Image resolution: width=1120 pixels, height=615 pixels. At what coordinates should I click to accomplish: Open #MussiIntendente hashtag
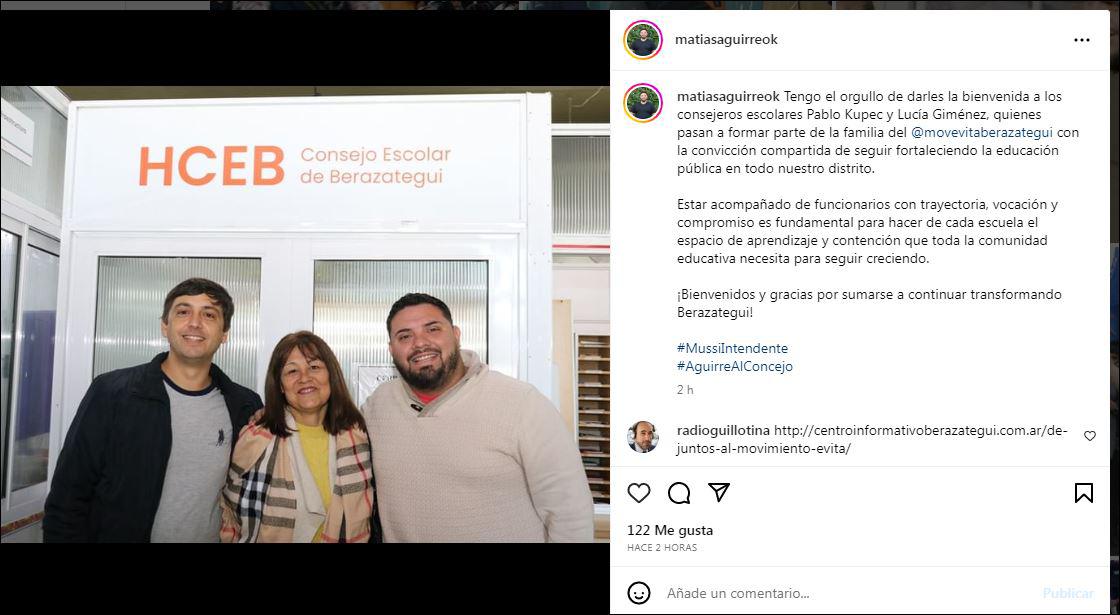pos(733,349)
